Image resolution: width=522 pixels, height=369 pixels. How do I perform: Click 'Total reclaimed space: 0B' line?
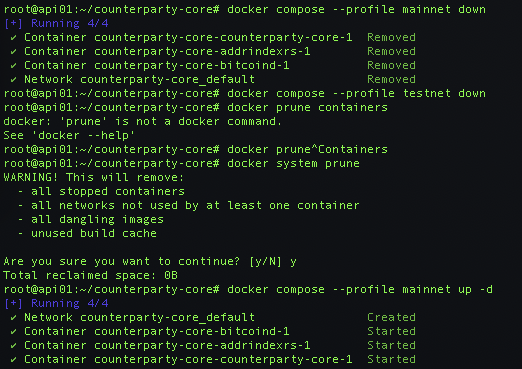91,276
